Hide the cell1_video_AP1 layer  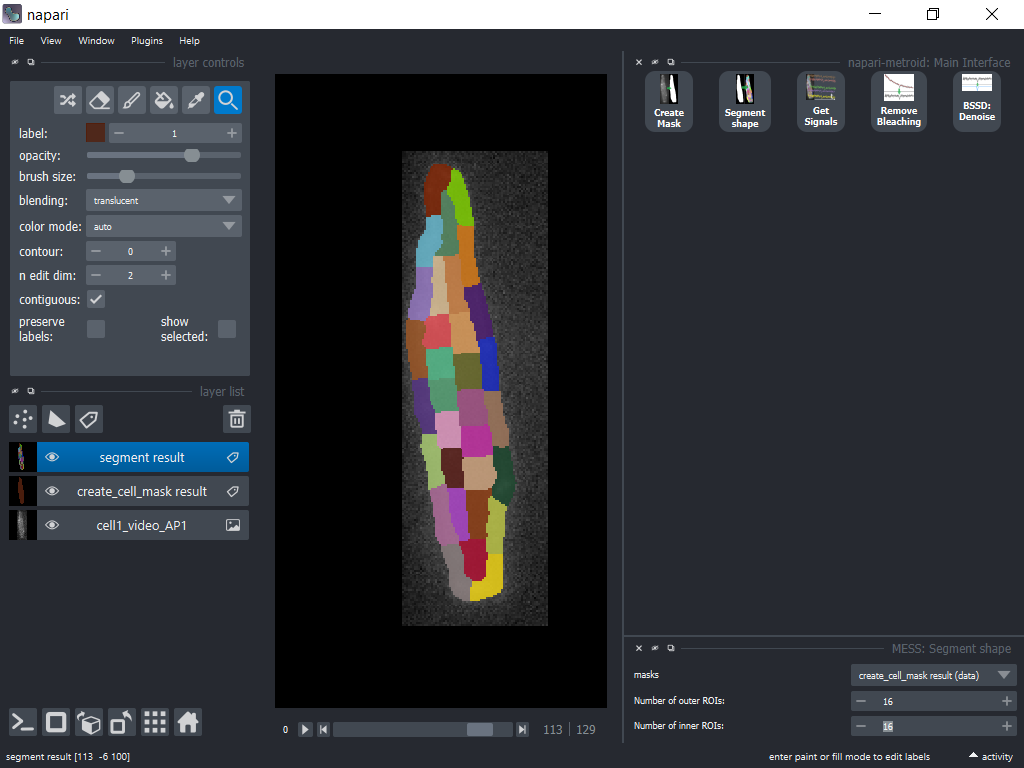tap(52, 525)
